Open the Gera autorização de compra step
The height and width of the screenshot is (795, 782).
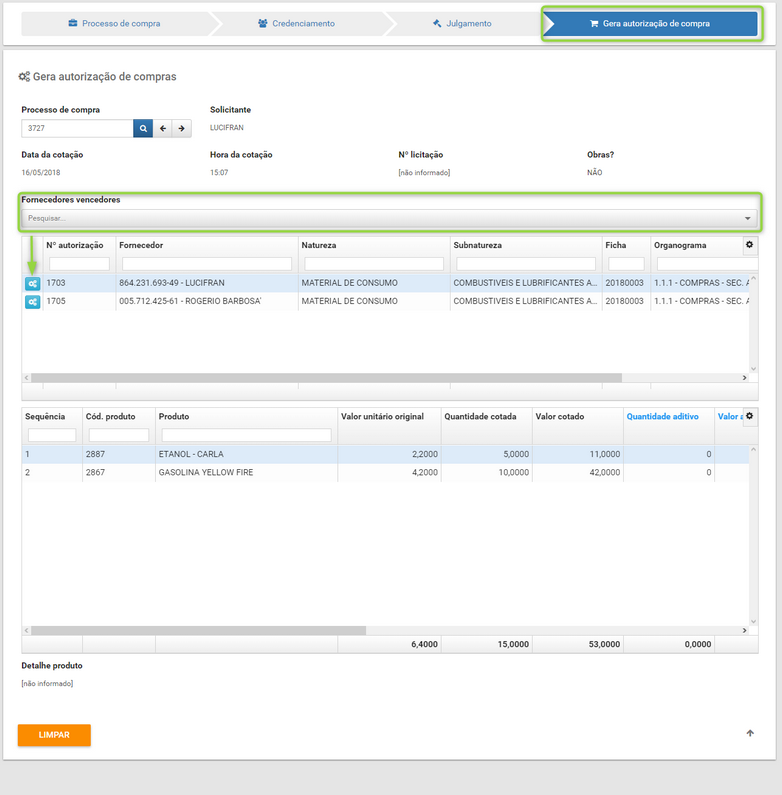pyautogui.click(x=651, y=23)
